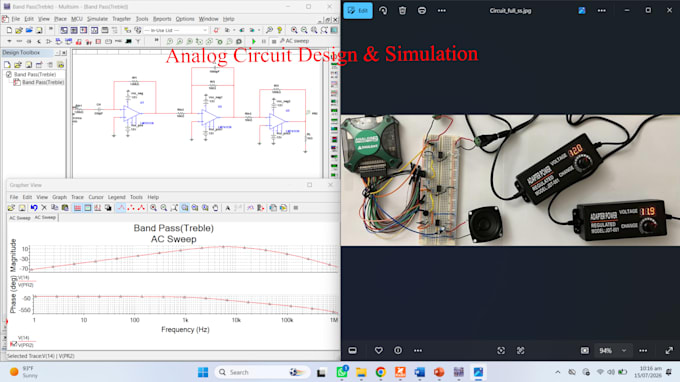Open Cursor menu in Grapher View

tap(96, 197)
